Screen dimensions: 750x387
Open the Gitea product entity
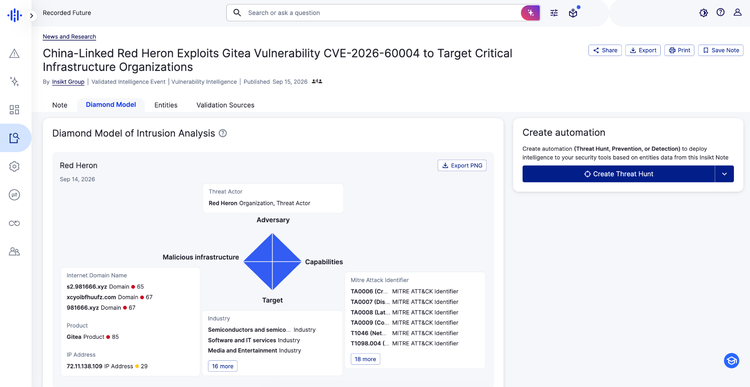click(74, 337)
